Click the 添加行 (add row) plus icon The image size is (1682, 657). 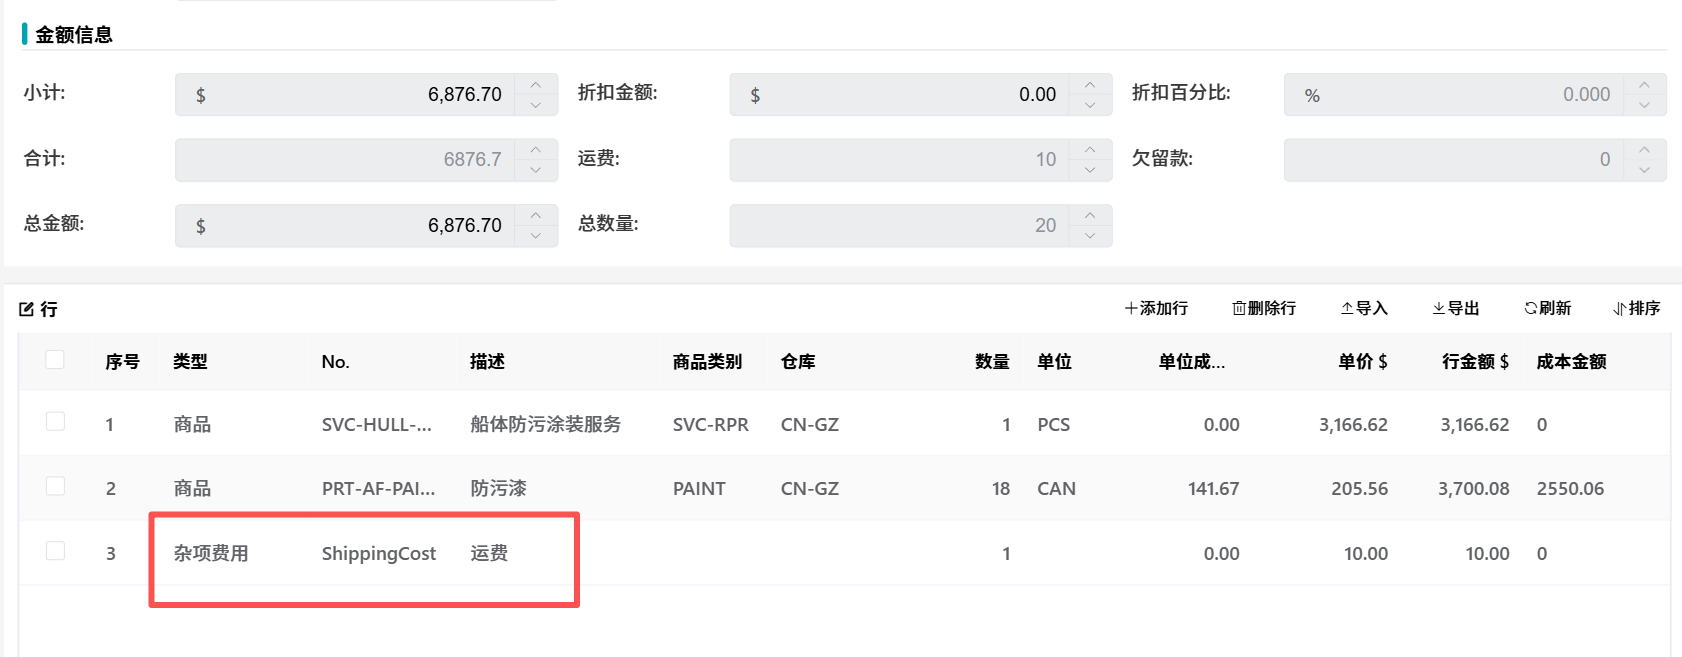[x=1131, y=309]
